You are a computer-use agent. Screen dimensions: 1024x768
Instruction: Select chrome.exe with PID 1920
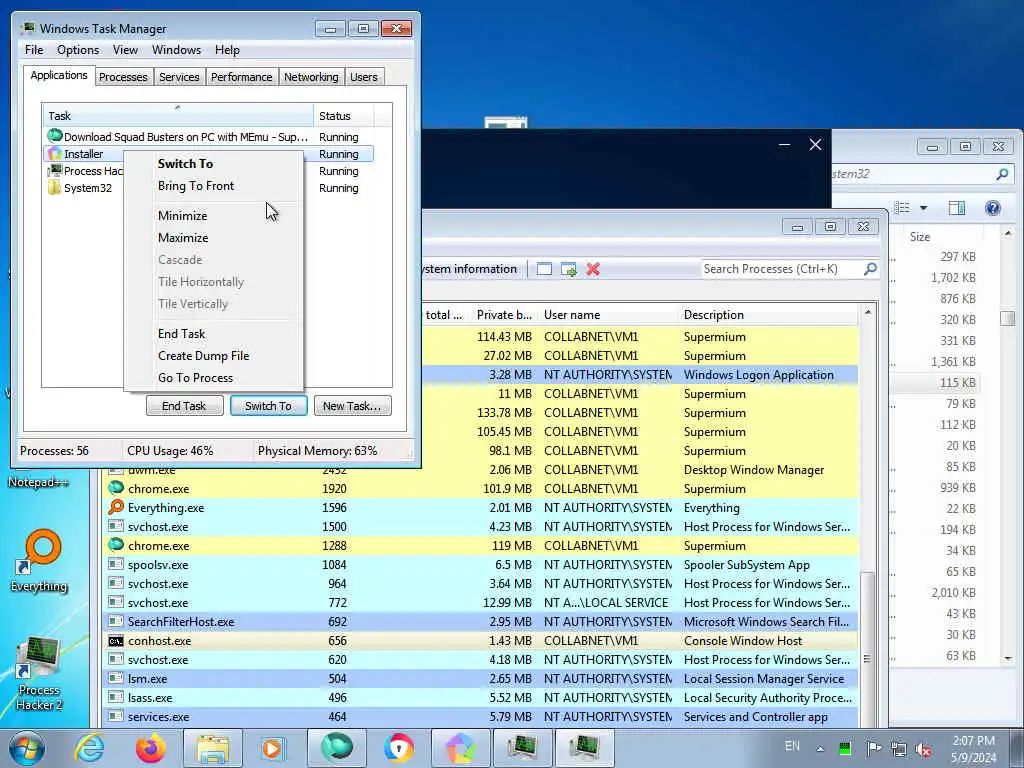[481, 489]
